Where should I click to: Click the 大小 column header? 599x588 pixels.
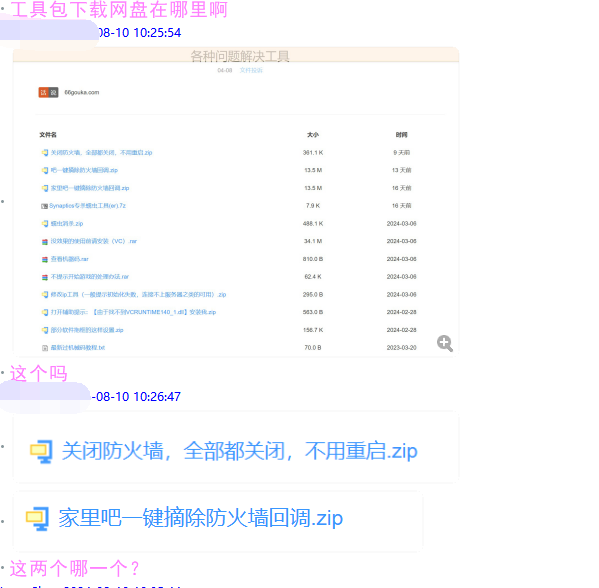[313, 135]
